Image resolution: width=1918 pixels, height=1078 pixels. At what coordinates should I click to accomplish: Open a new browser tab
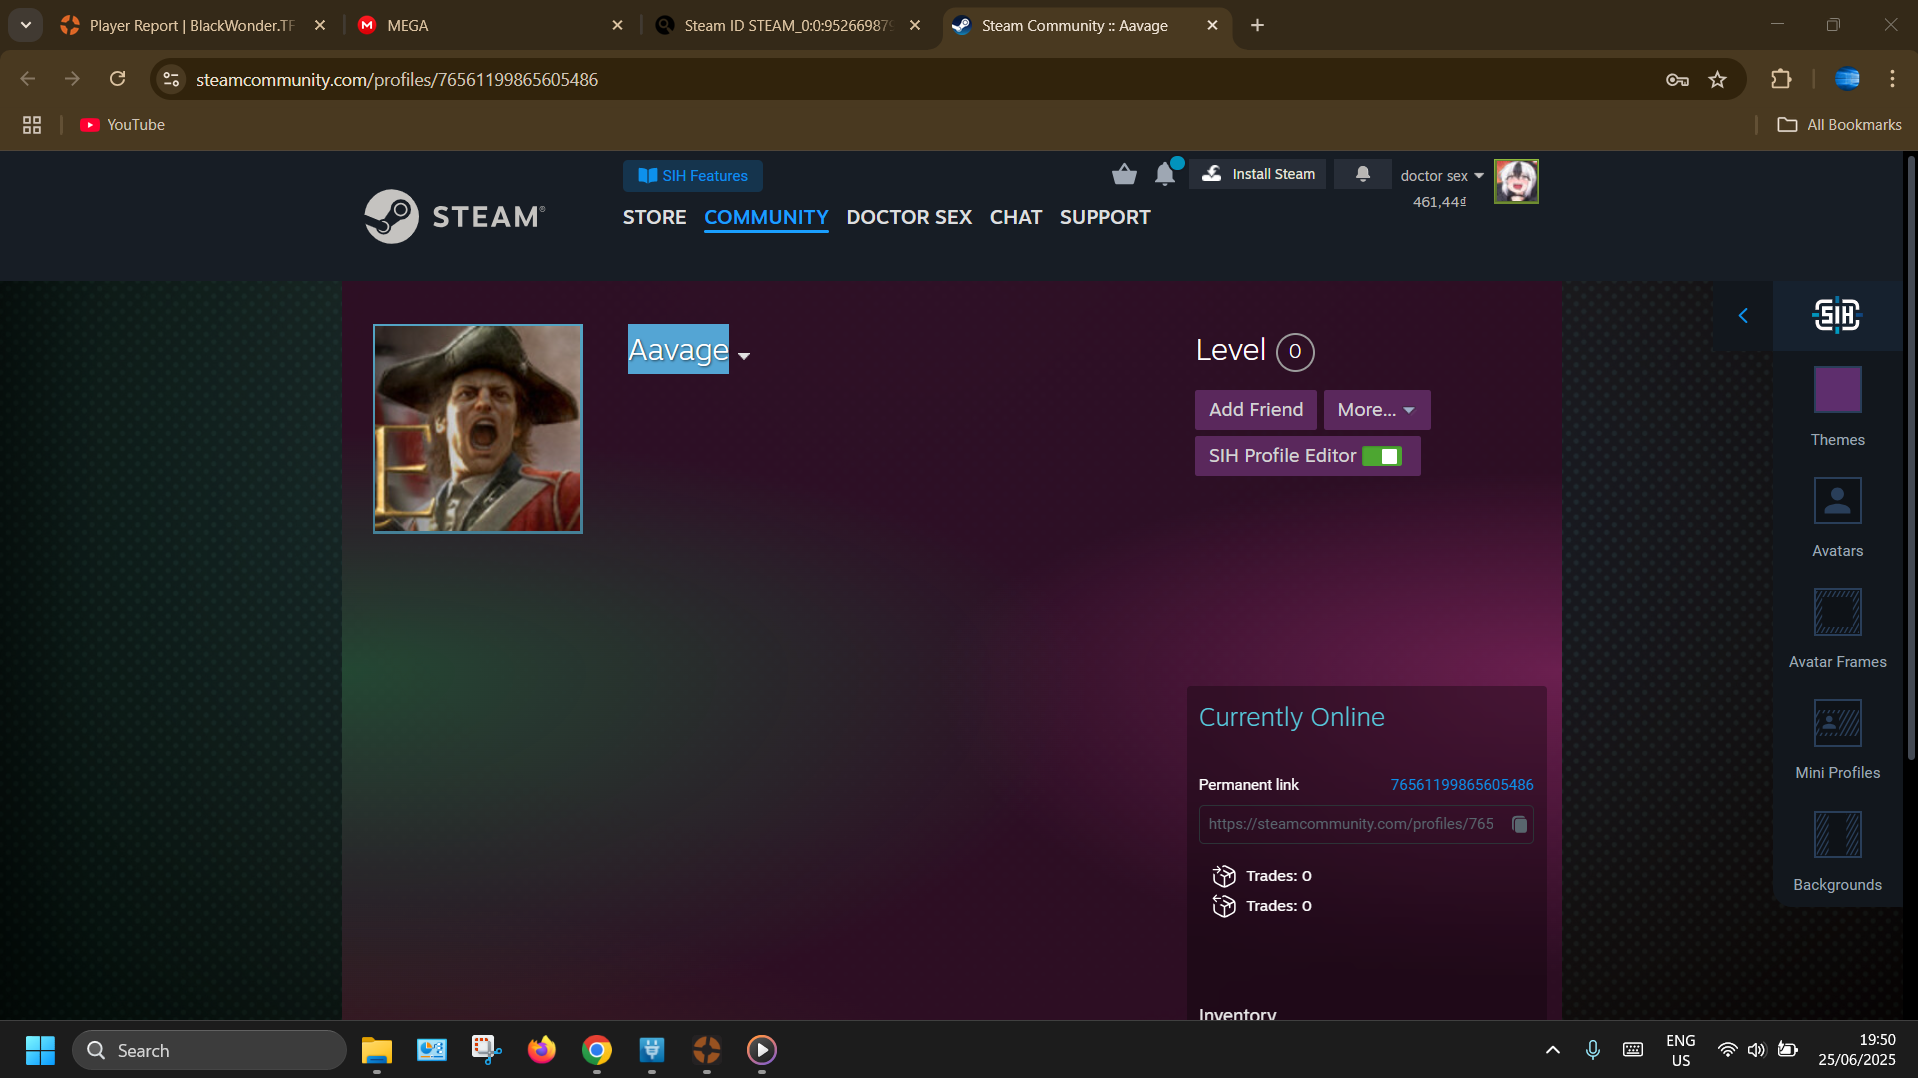(x=1258, y=25)
